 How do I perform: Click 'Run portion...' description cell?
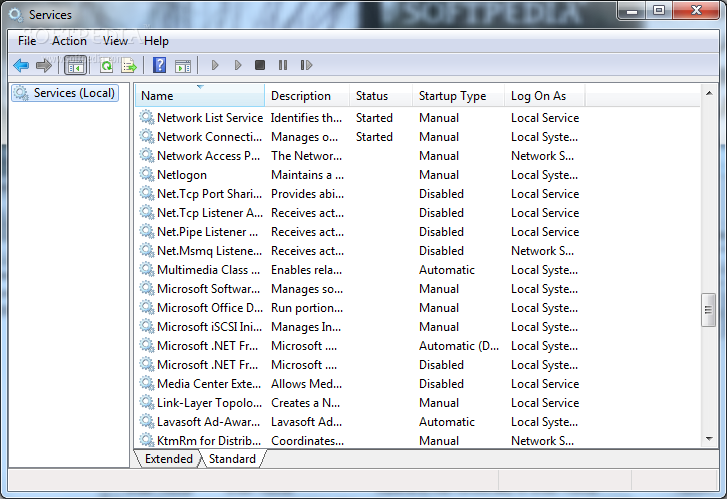(x=307, y=308)
